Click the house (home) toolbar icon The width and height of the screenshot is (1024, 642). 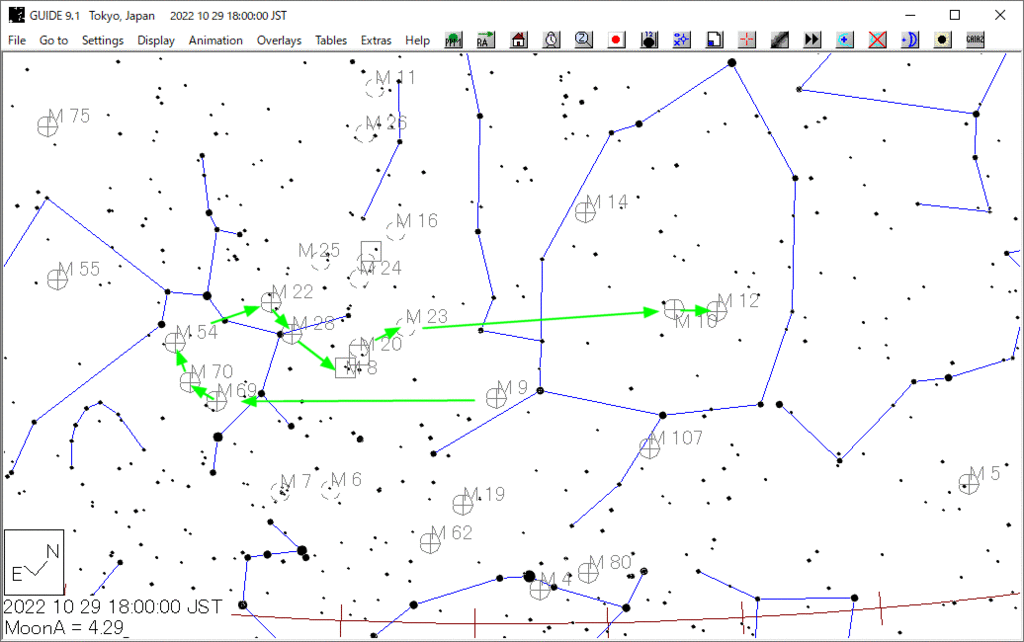(519, 40)
